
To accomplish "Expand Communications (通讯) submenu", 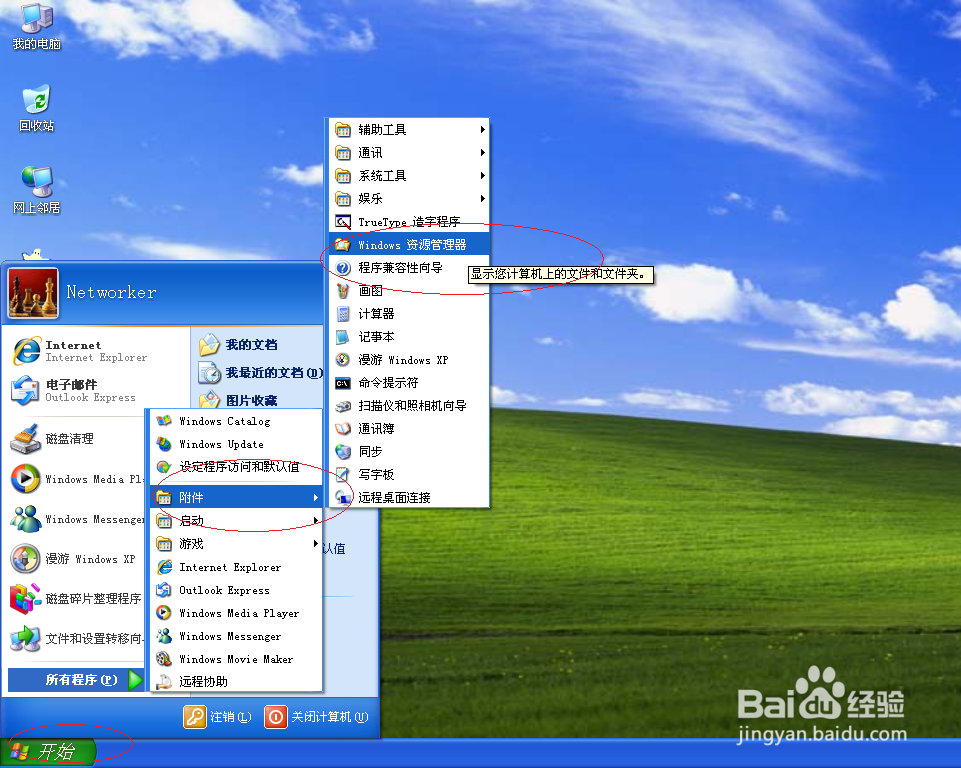I will click(x=409, y=153).
